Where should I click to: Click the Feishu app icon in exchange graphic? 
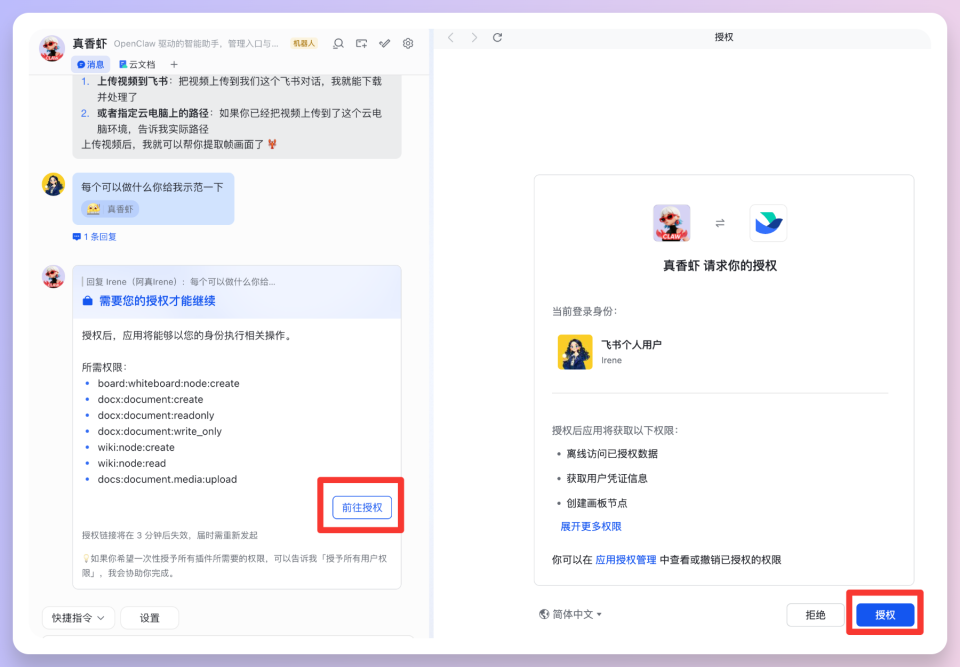(768, 224)
